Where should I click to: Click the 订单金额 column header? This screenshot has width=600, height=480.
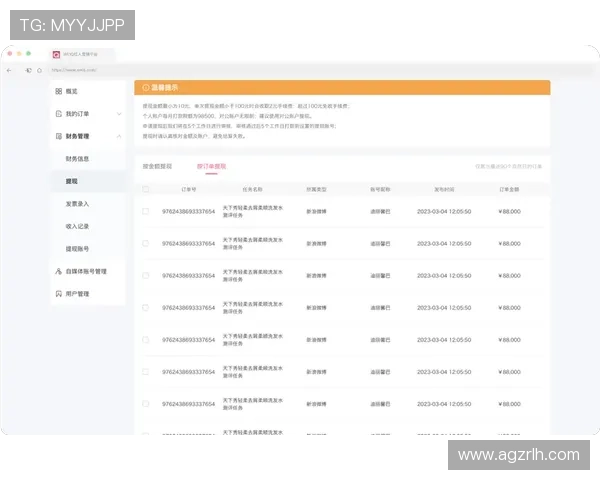pyautogui.click(x=509, y=189)
